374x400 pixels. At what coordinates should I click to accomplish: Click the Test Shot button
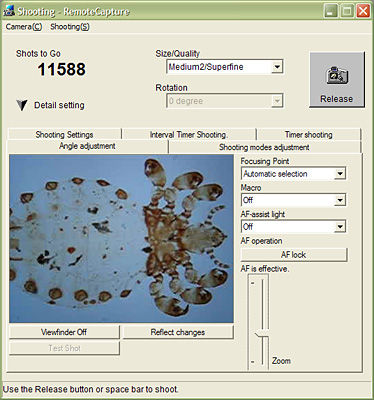point(64,348)
